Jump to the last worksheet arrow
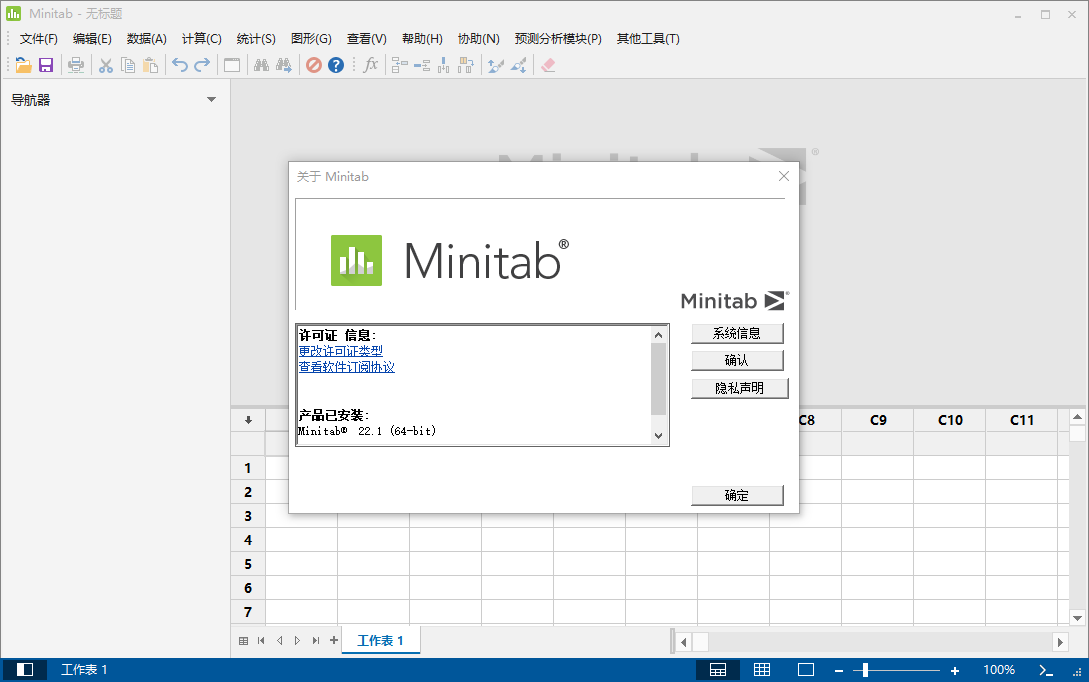The width and height of the screenshot is (1089, 682). [316, 641]
